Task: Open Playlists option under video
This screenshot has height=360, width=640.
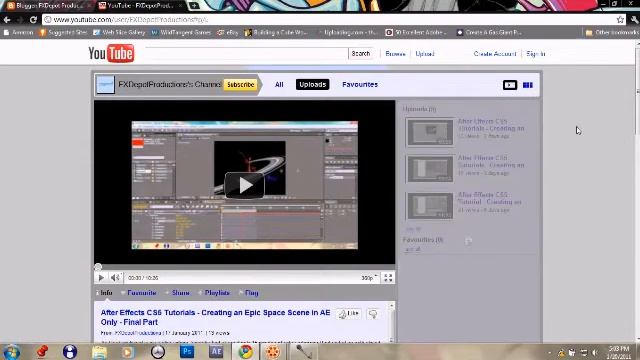Action: coord(217,293)
